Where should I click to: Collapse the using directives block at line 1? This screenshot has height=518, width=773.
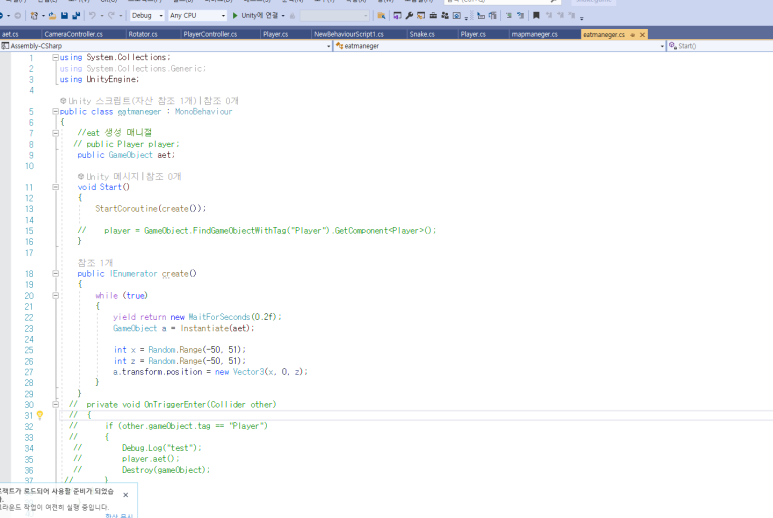point(56,57)
